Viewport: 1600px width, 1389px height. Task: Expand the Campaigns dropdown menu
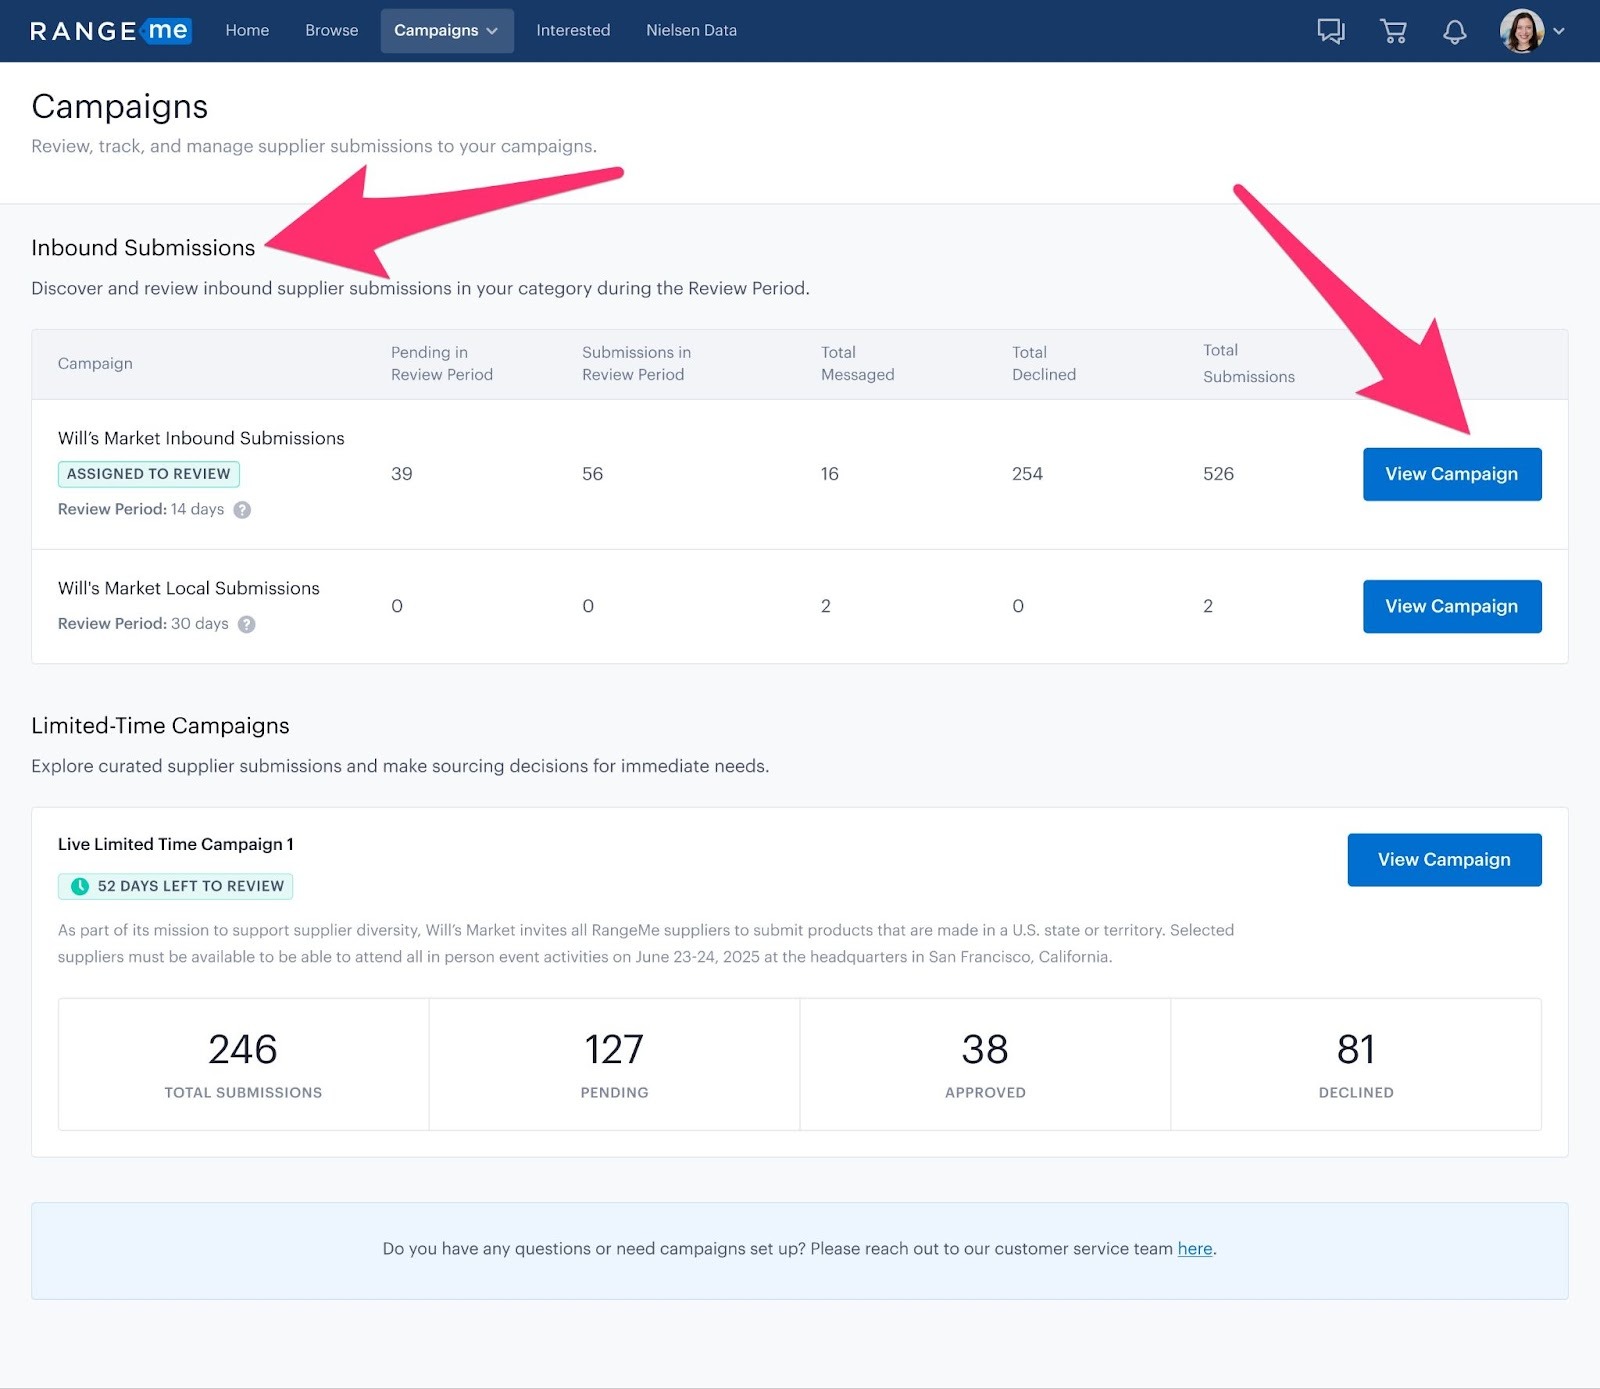(x=446, y=31)
